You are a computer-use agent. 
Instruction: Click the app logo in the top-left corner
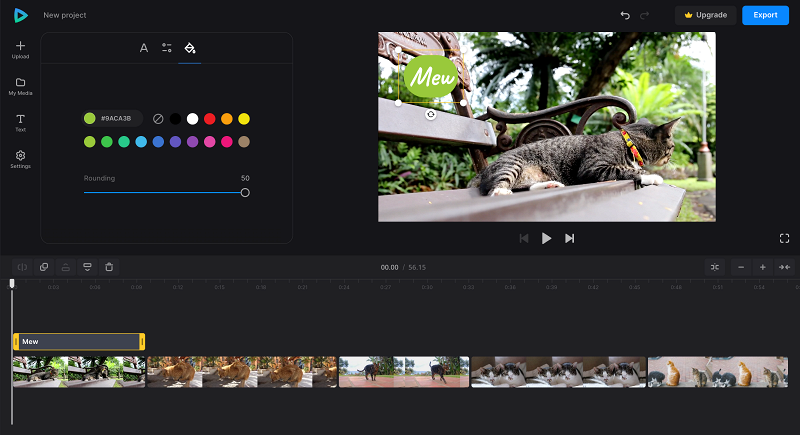pos(20,15)
